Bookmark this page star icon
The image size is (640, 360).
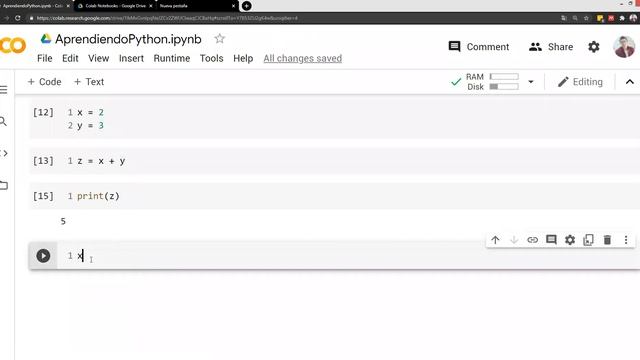point(586,18)
